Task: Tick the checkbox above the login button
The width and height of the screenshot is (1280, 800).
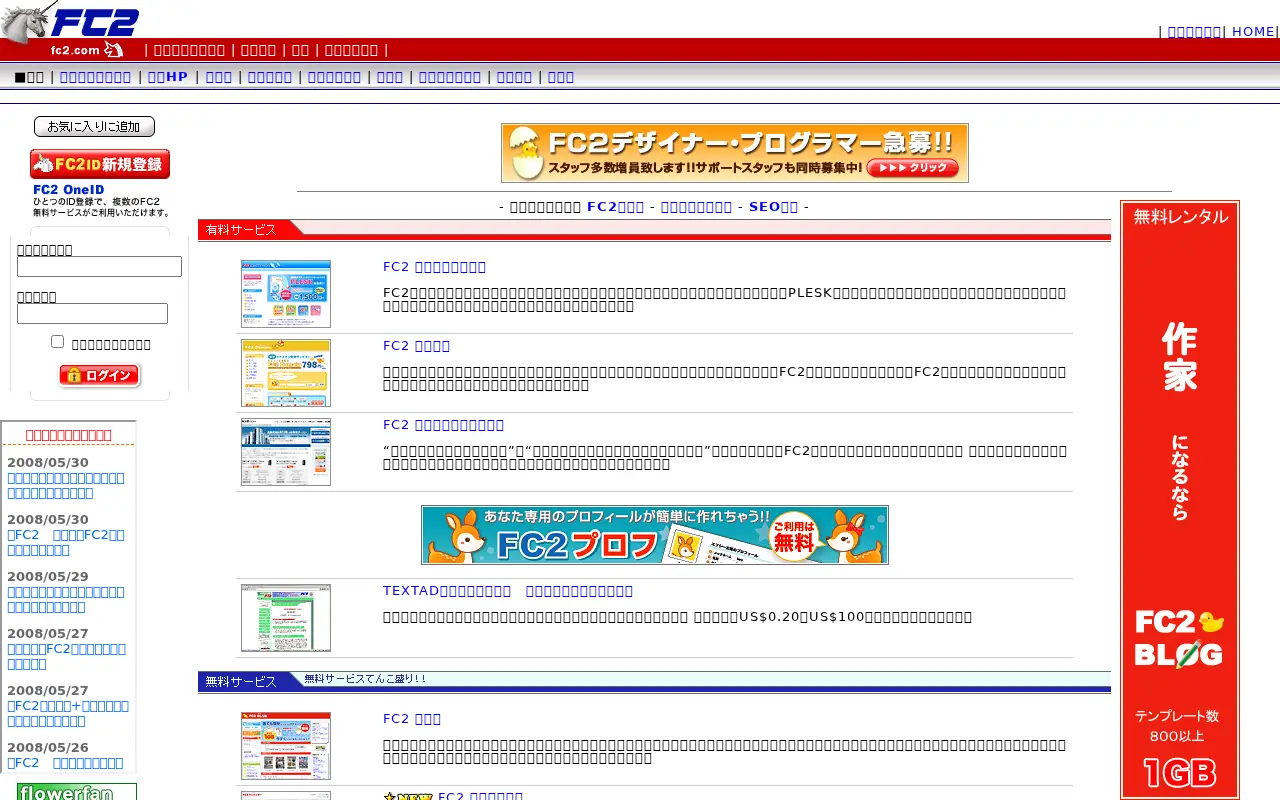Action: [x=57, y=342]
